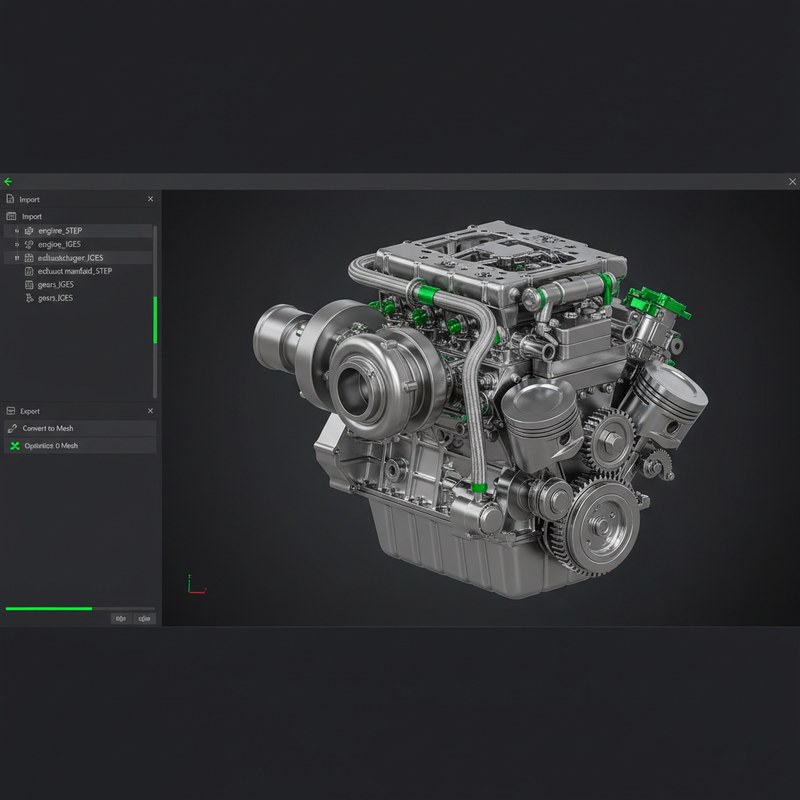The height and width of the screenshot is (800, 800).
Task: Click the Import panel header icon
Action: (10, 199)
